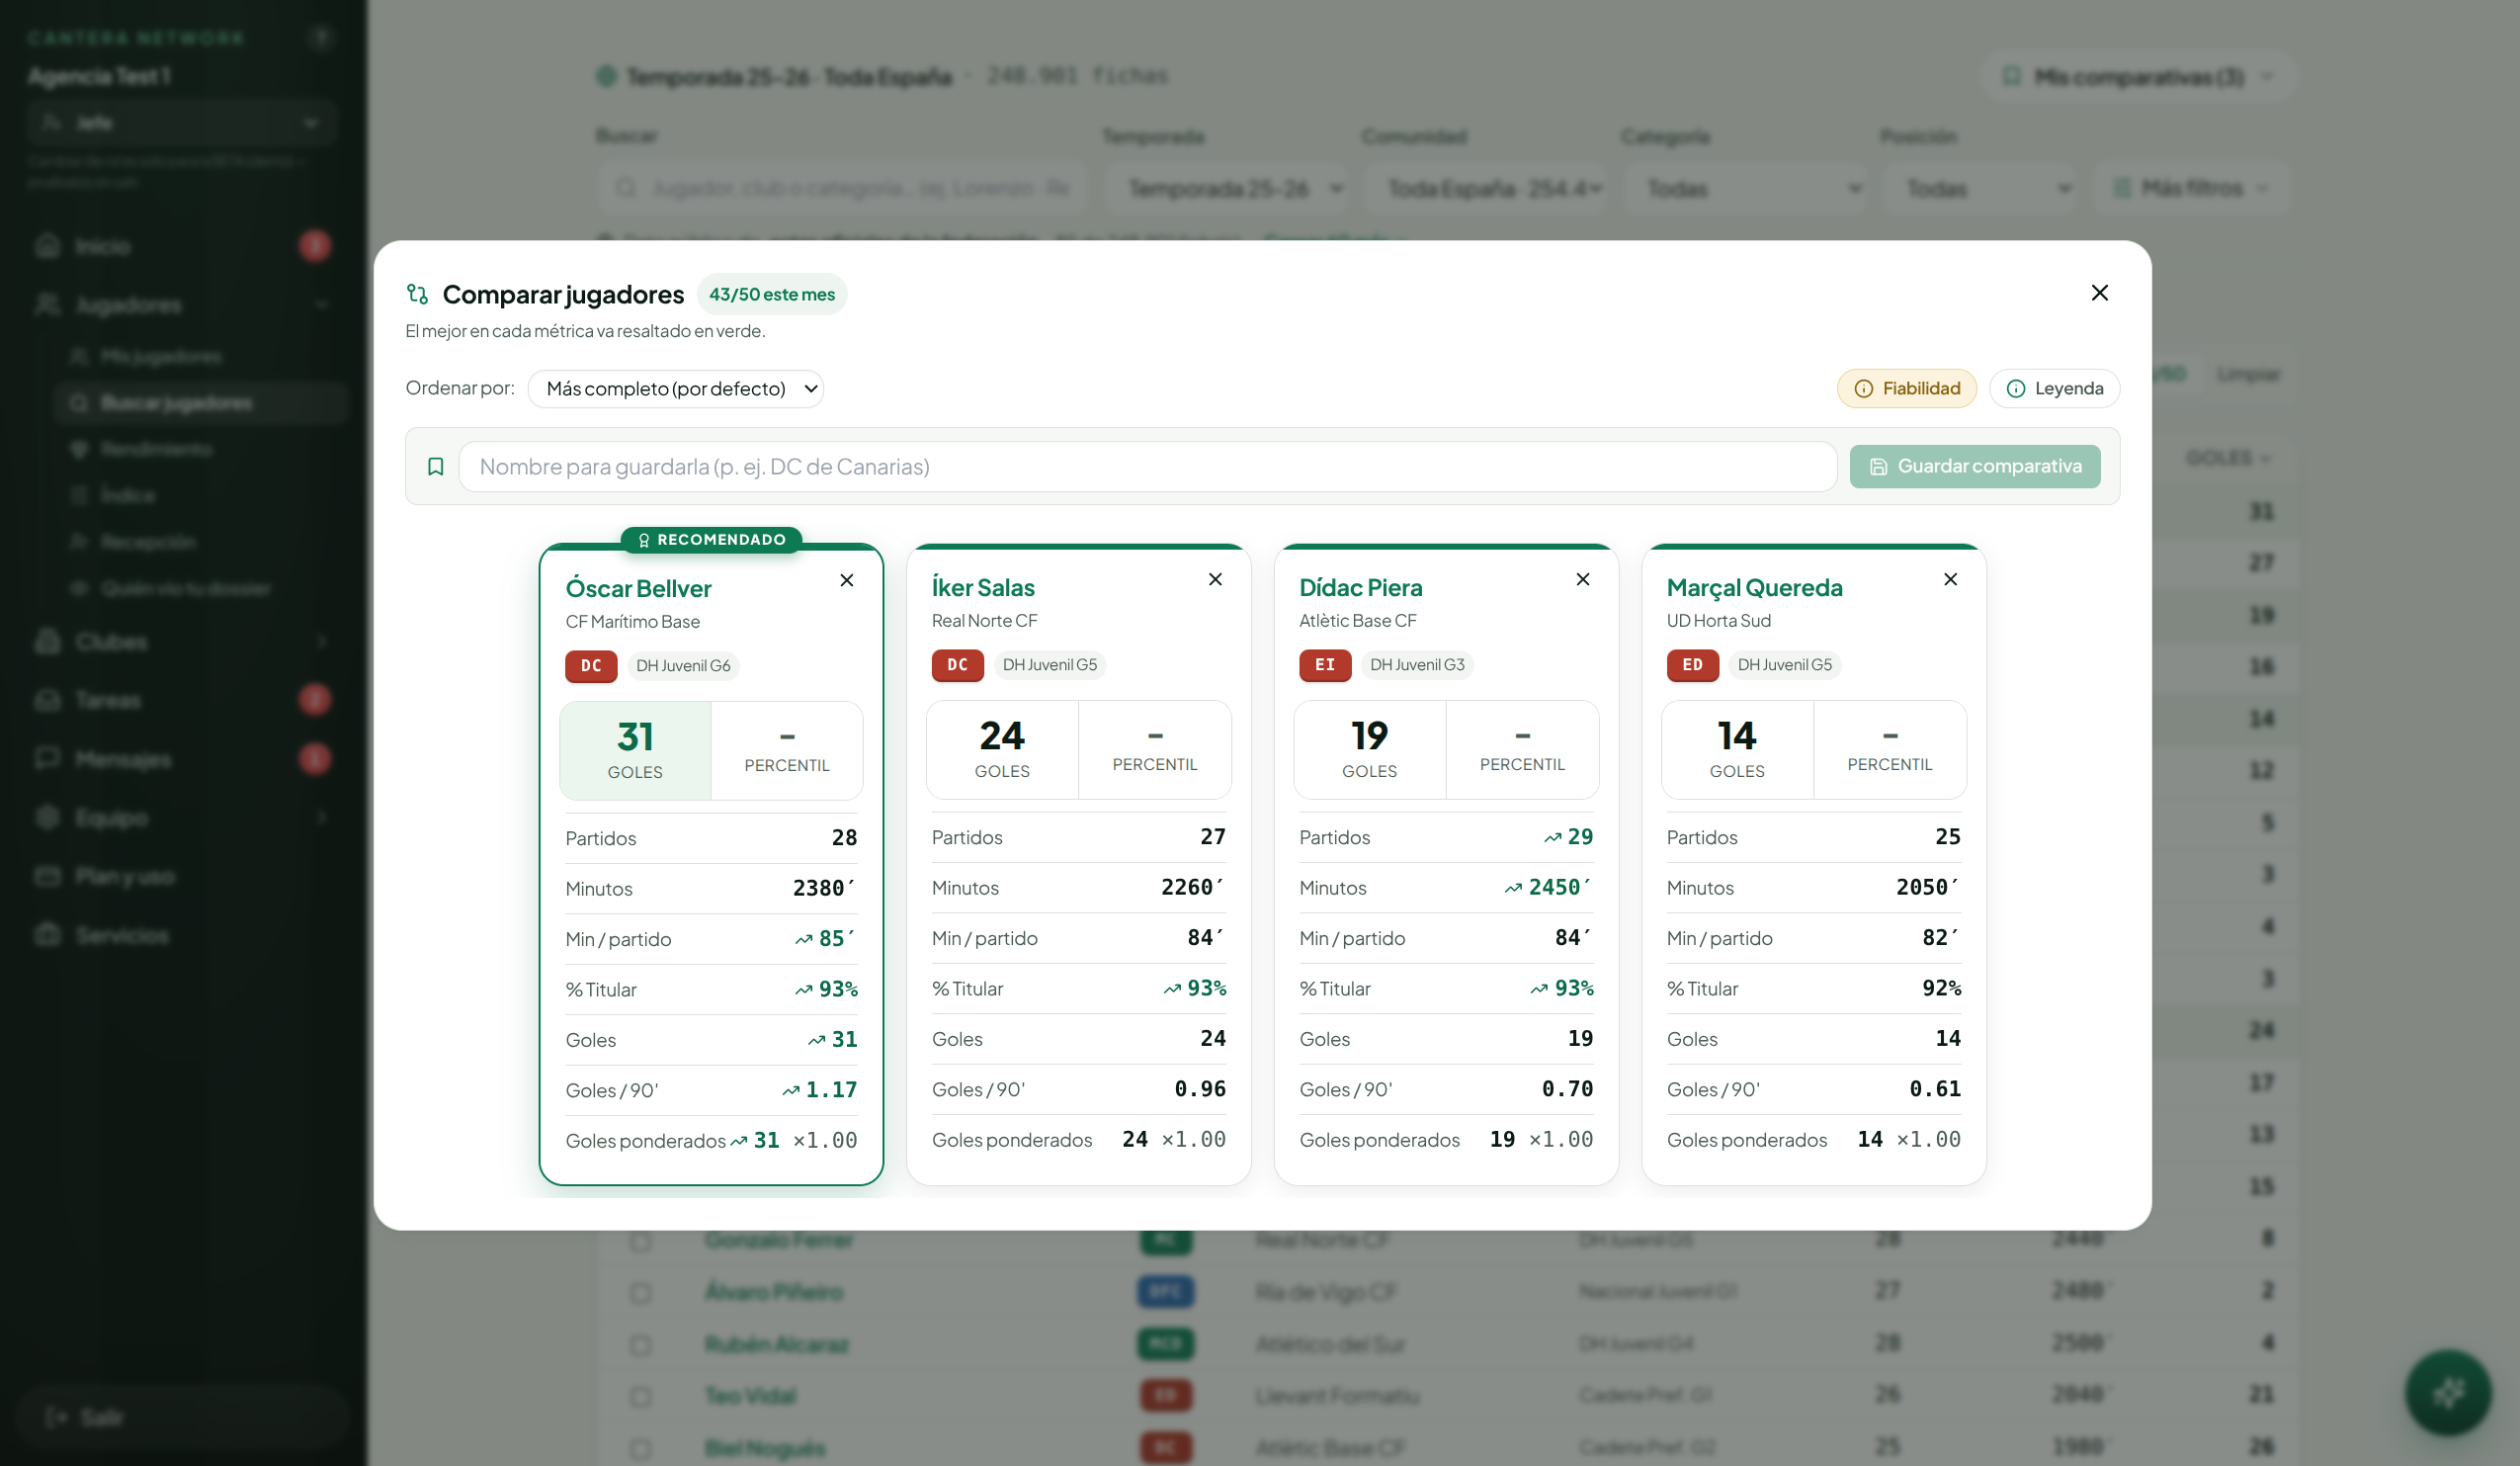
Task: Click the RECOMENDADO badge
Action: click(711, 540)
